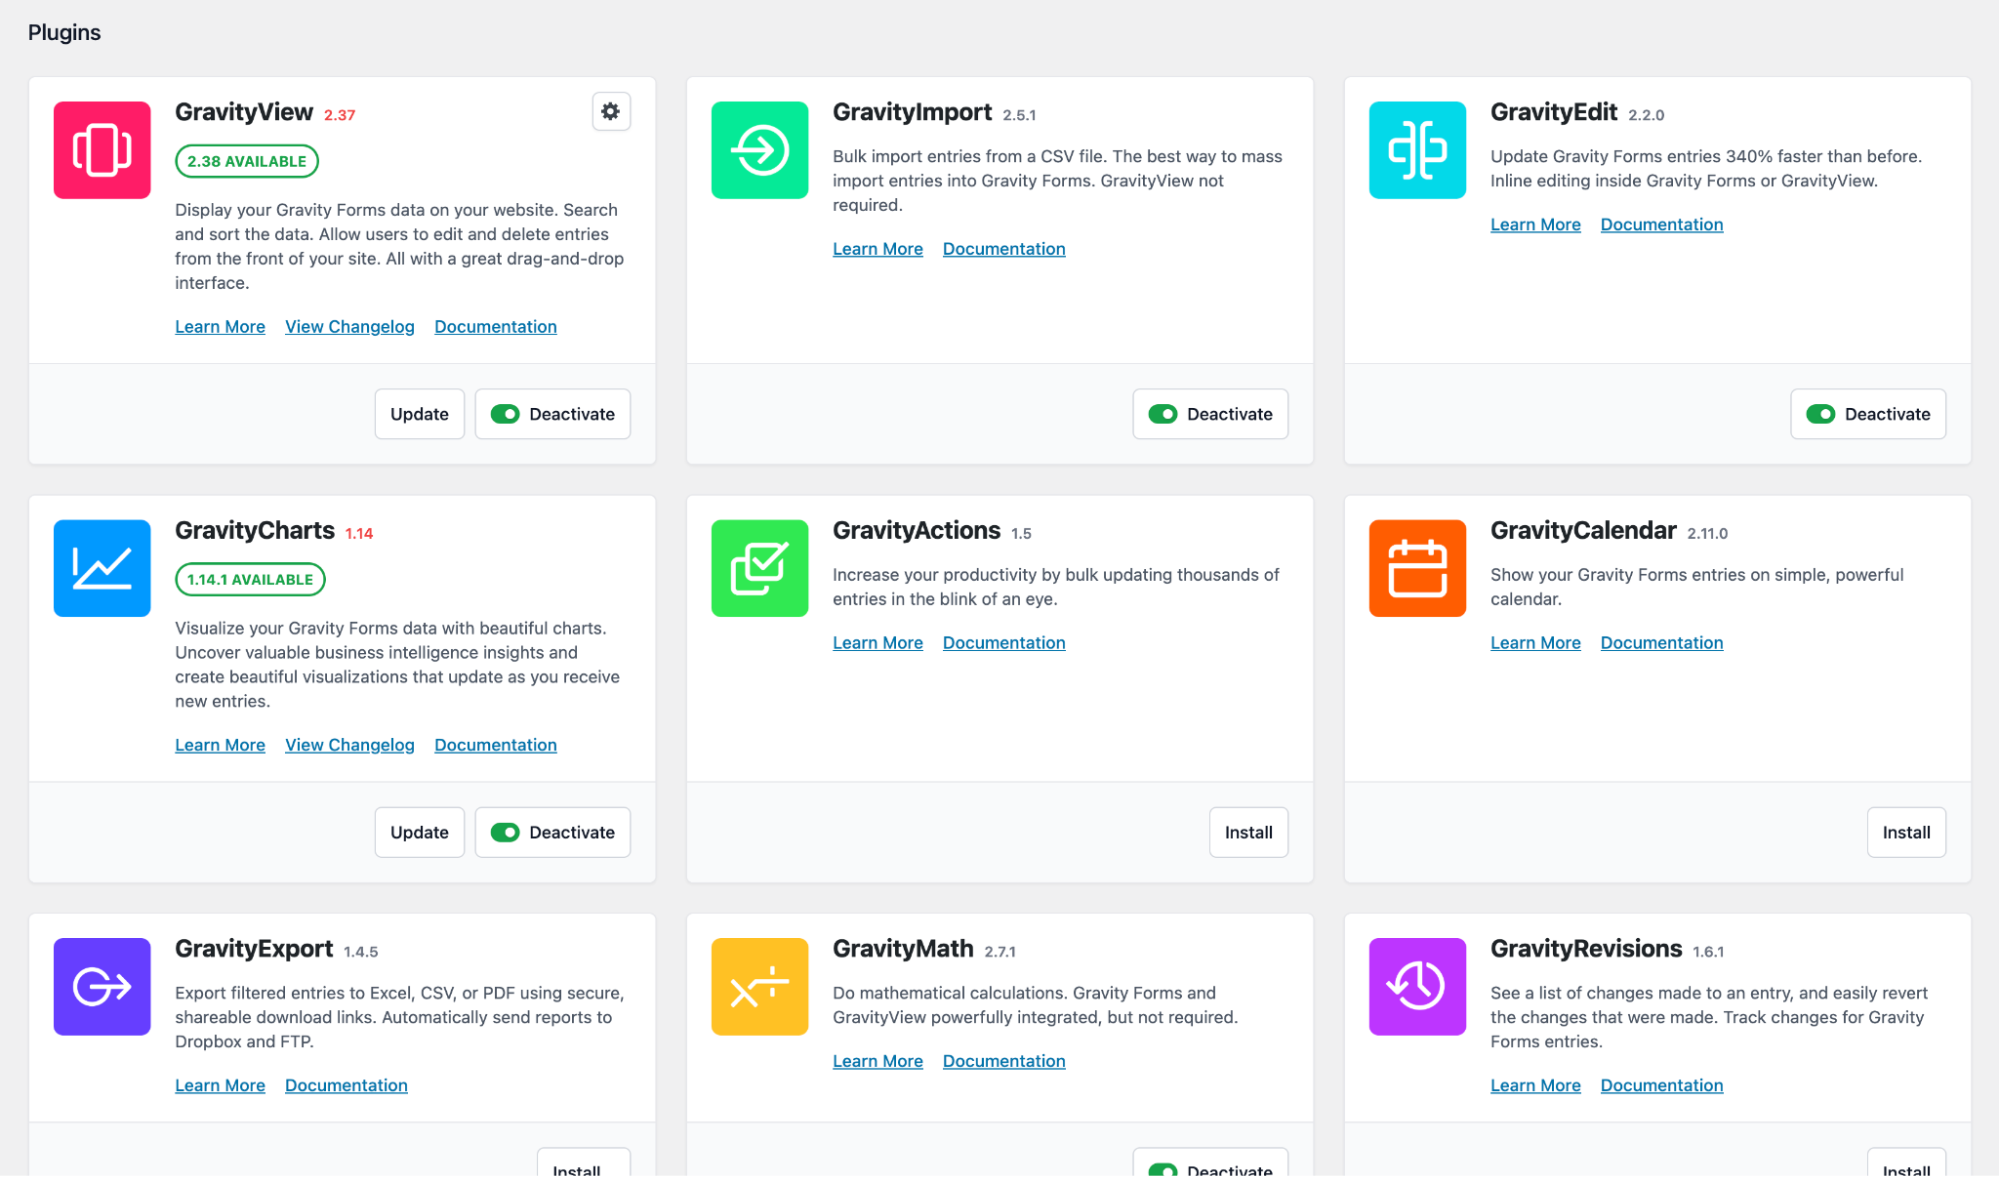Click the GravityImport title text
Viewport: 1999px width, 1177px height.
tap(912, 112)
